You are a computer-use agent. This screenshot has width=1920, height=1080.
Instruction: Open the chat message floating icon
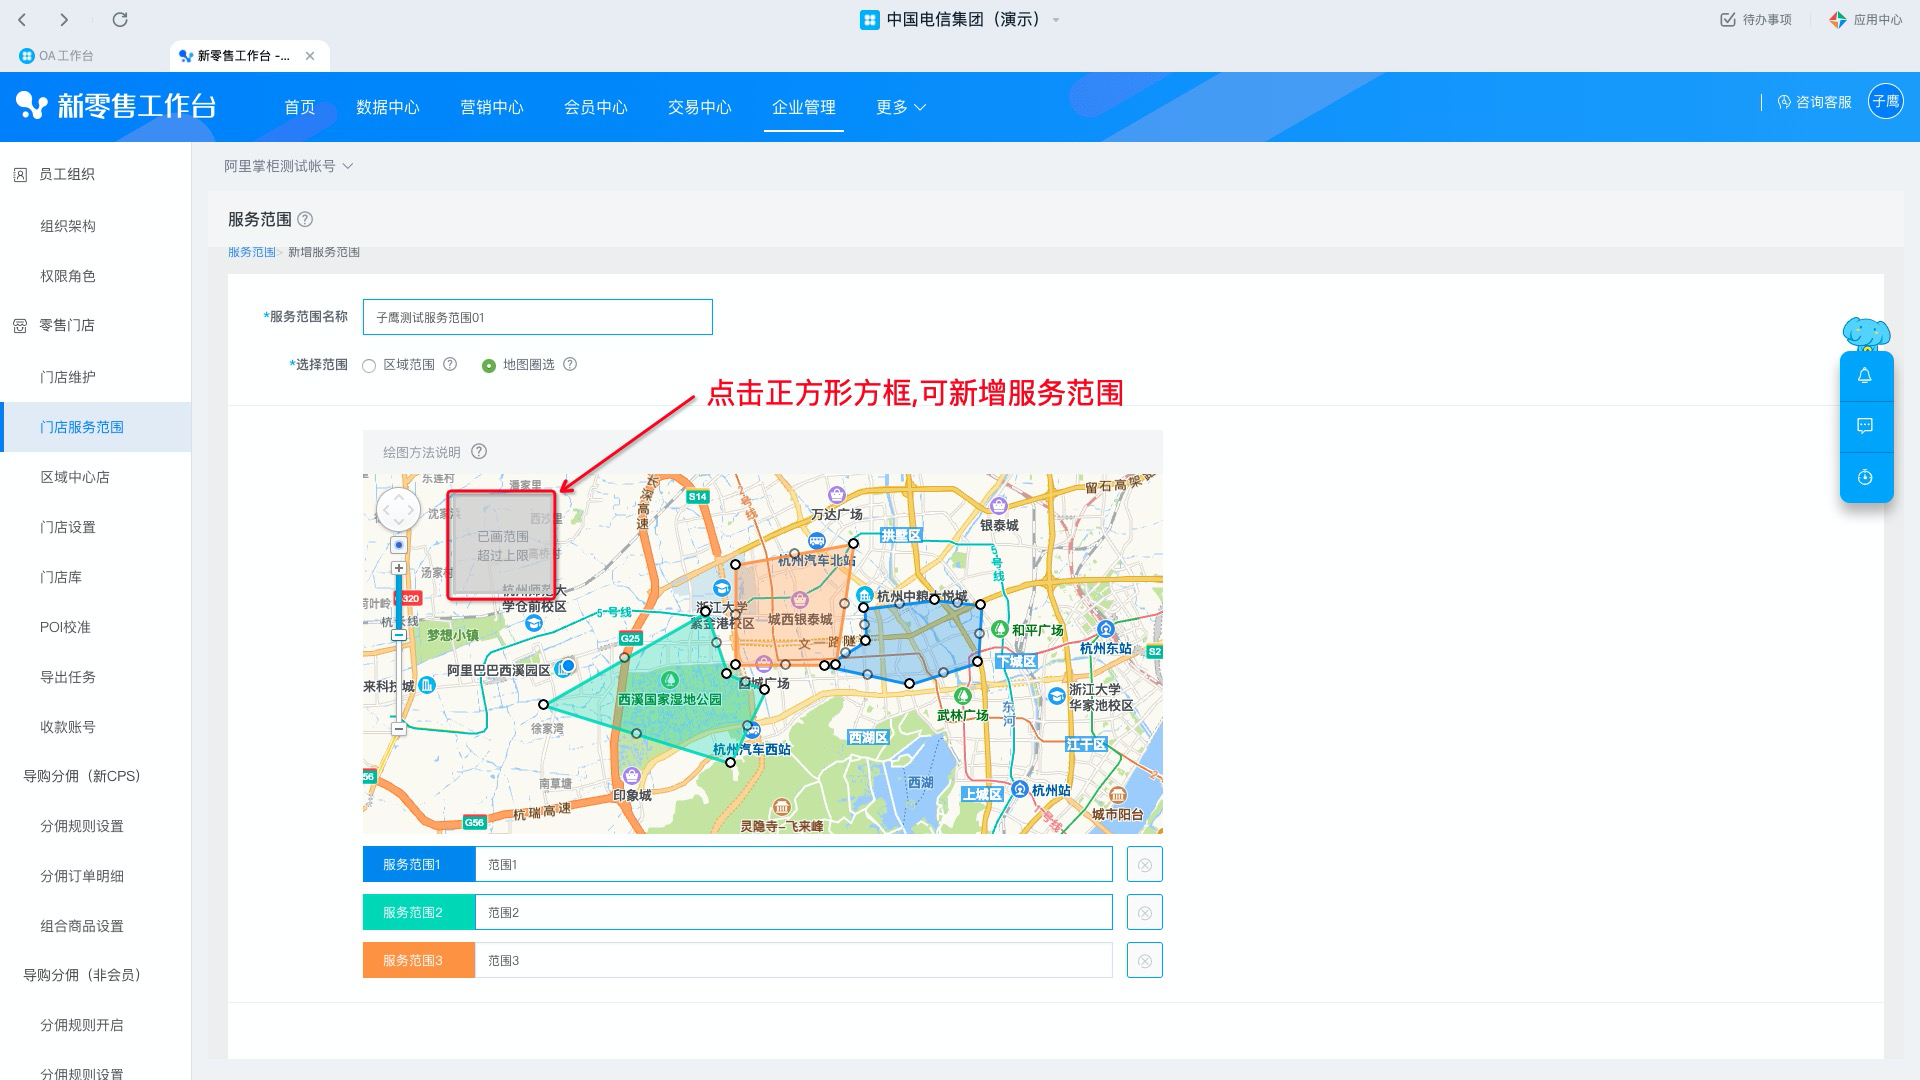1865,426
